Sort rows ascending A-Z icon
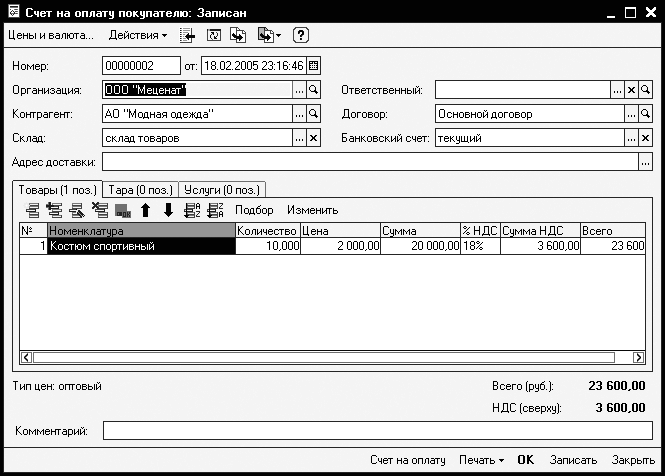The image size is (665, 476). coord(192,210)
